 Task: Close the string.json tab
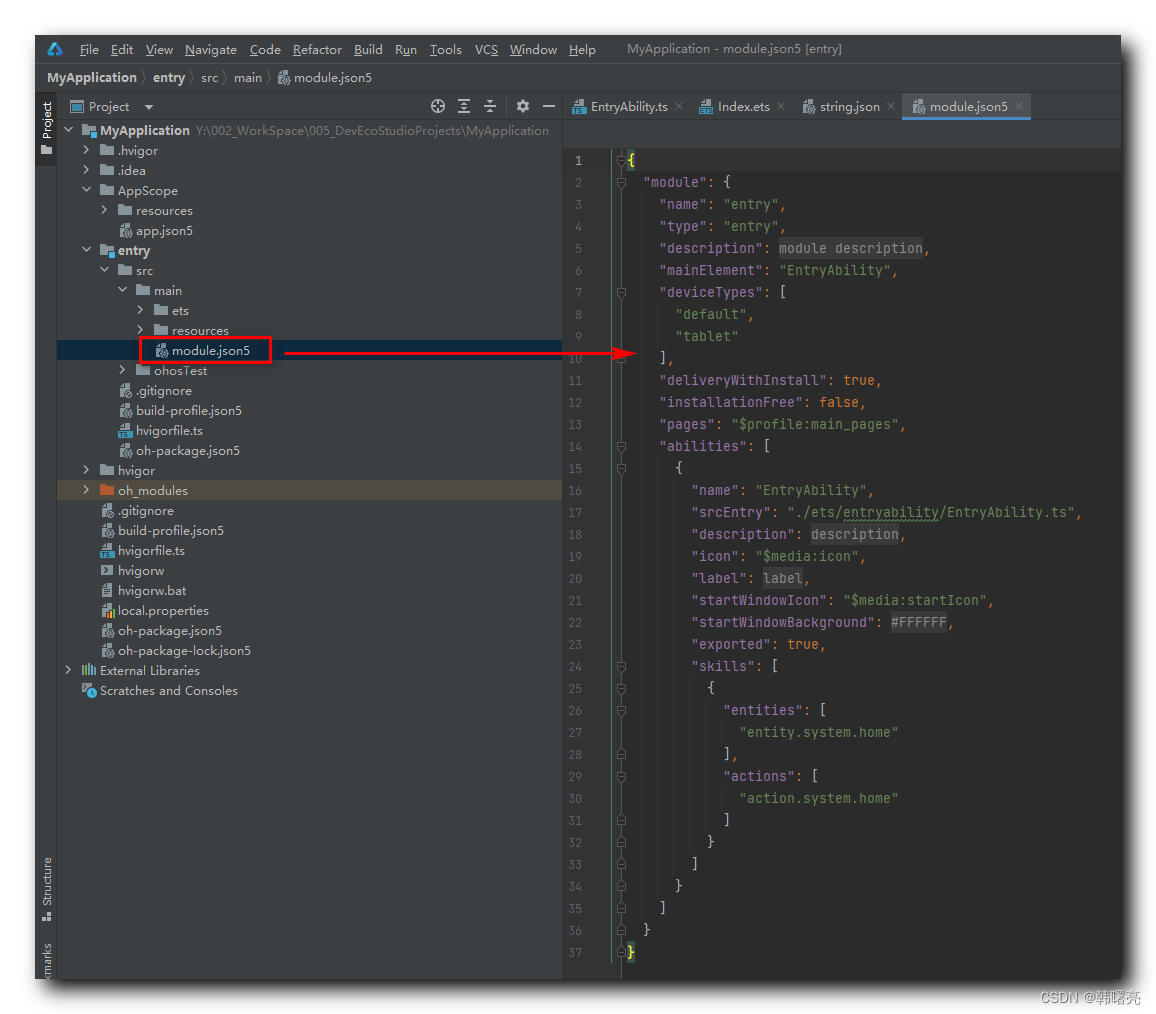[x=889, y=106]
